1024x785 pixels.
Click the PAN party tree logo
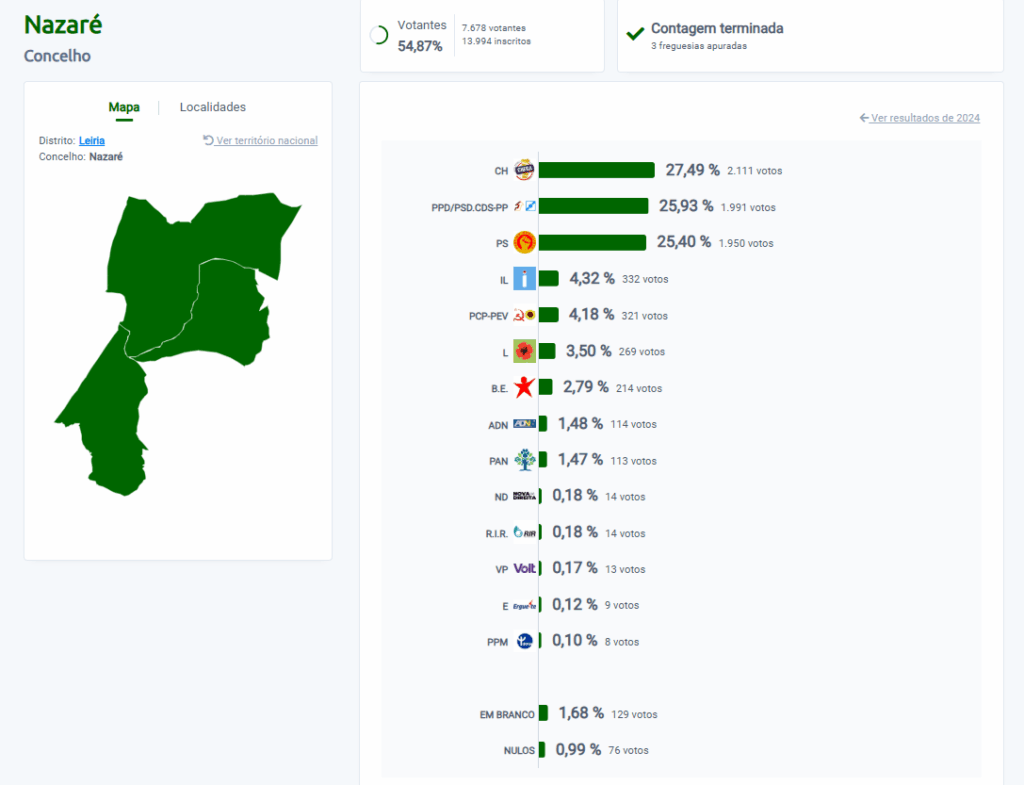[524, 460]
